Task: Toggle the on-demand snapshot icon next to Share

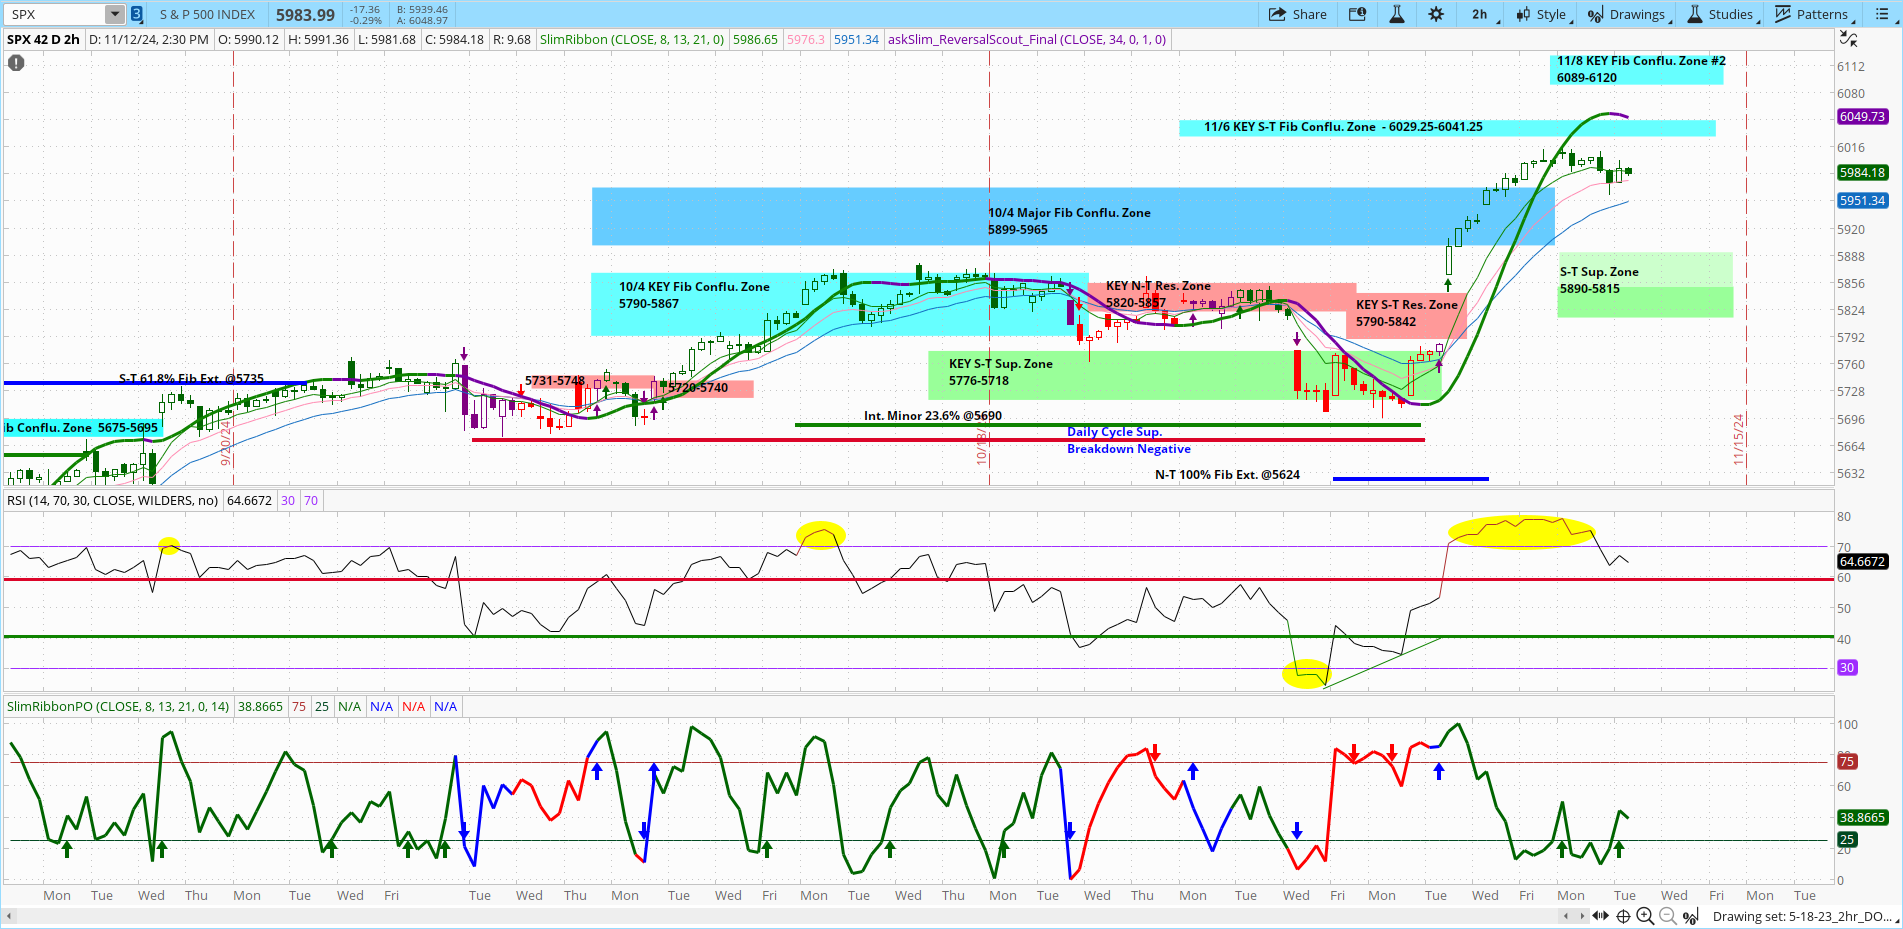Action: pyautogui.click(x=1357, y=14)
